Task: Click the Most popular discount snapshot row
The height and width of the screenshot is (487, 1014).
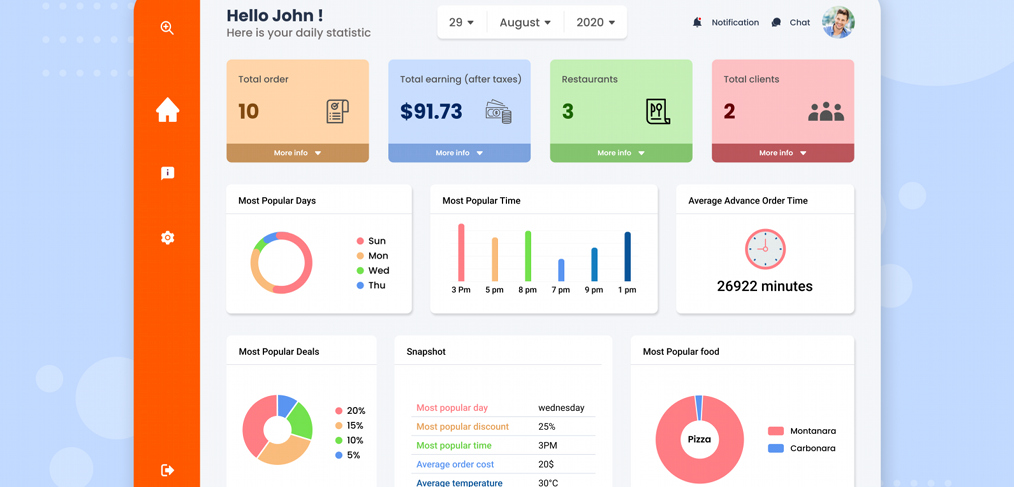Action: [503, 427]
